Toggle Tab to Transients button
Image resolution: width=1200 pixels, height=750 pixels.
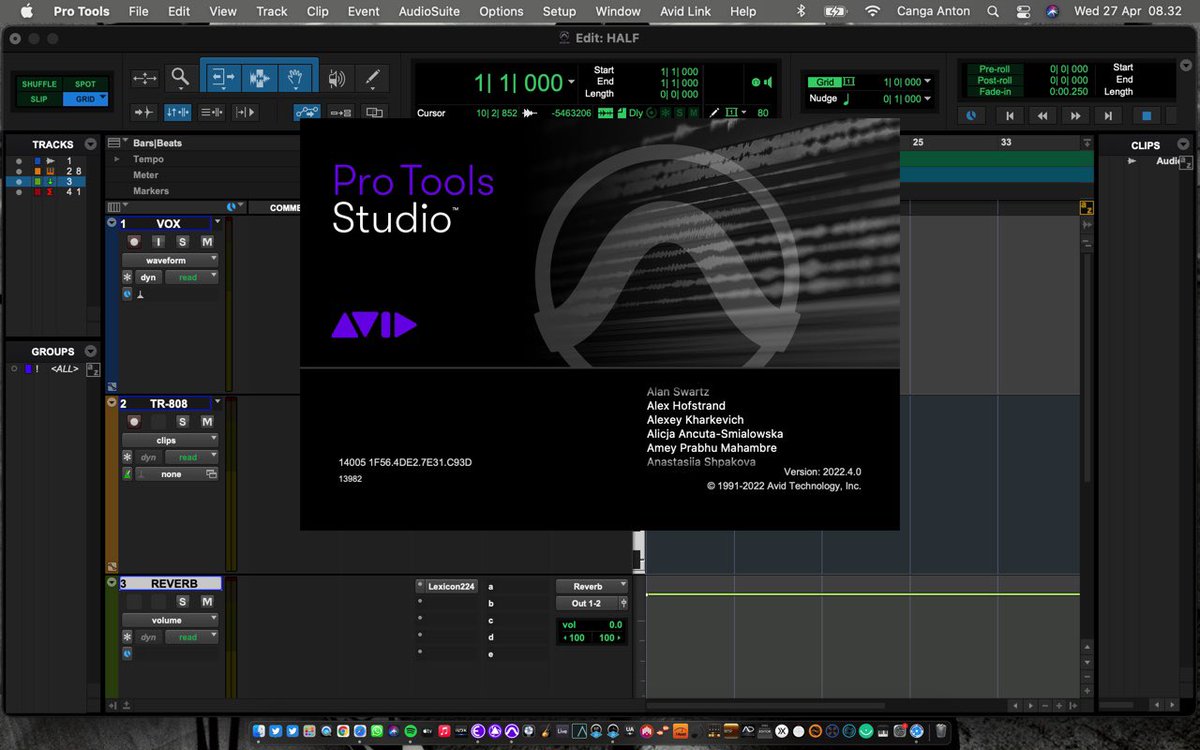pyautogui.click(x=145, y=113)
